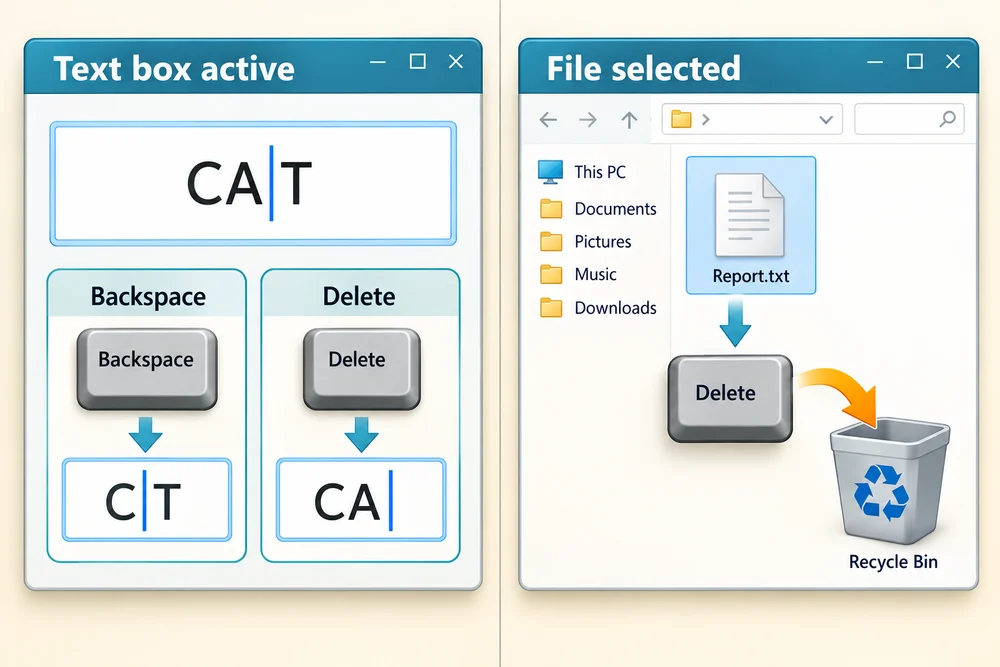
Task: Click the Recycle Bin icon
Action: [x=890, y=482]
